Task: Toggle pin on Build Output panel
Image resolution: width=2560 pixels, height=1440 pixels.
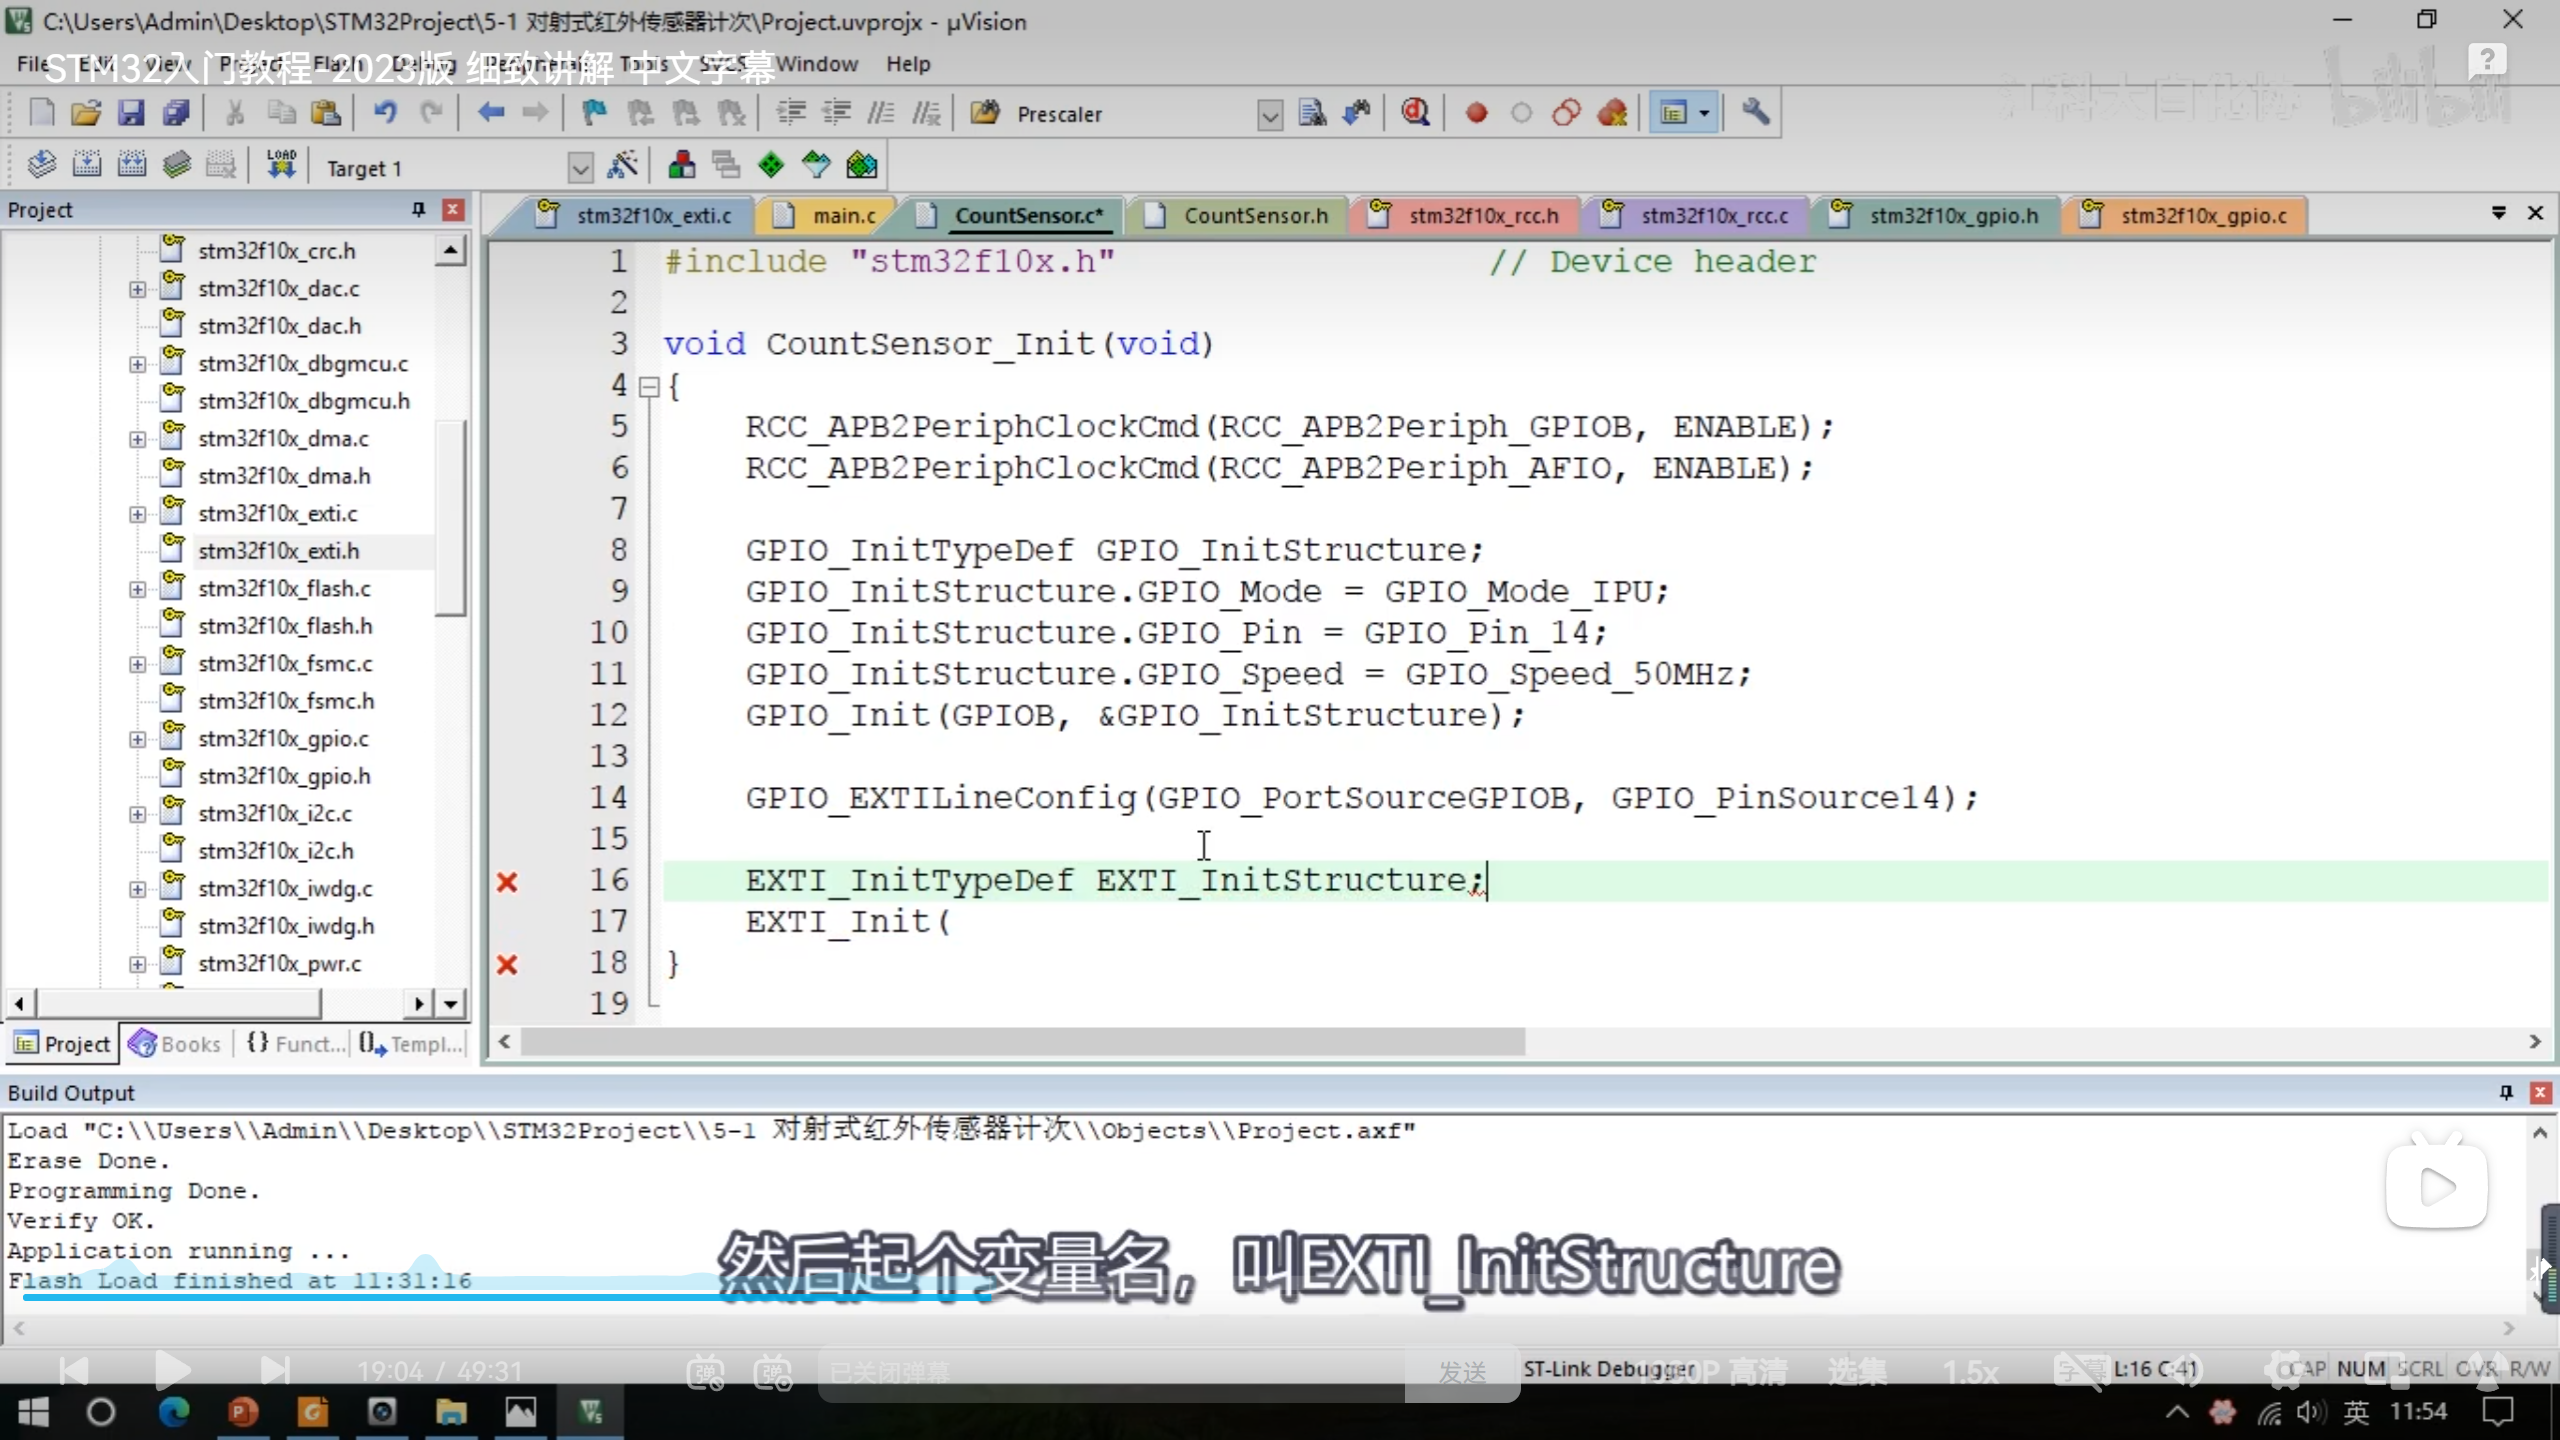Action: [x=2506, y=1092]
